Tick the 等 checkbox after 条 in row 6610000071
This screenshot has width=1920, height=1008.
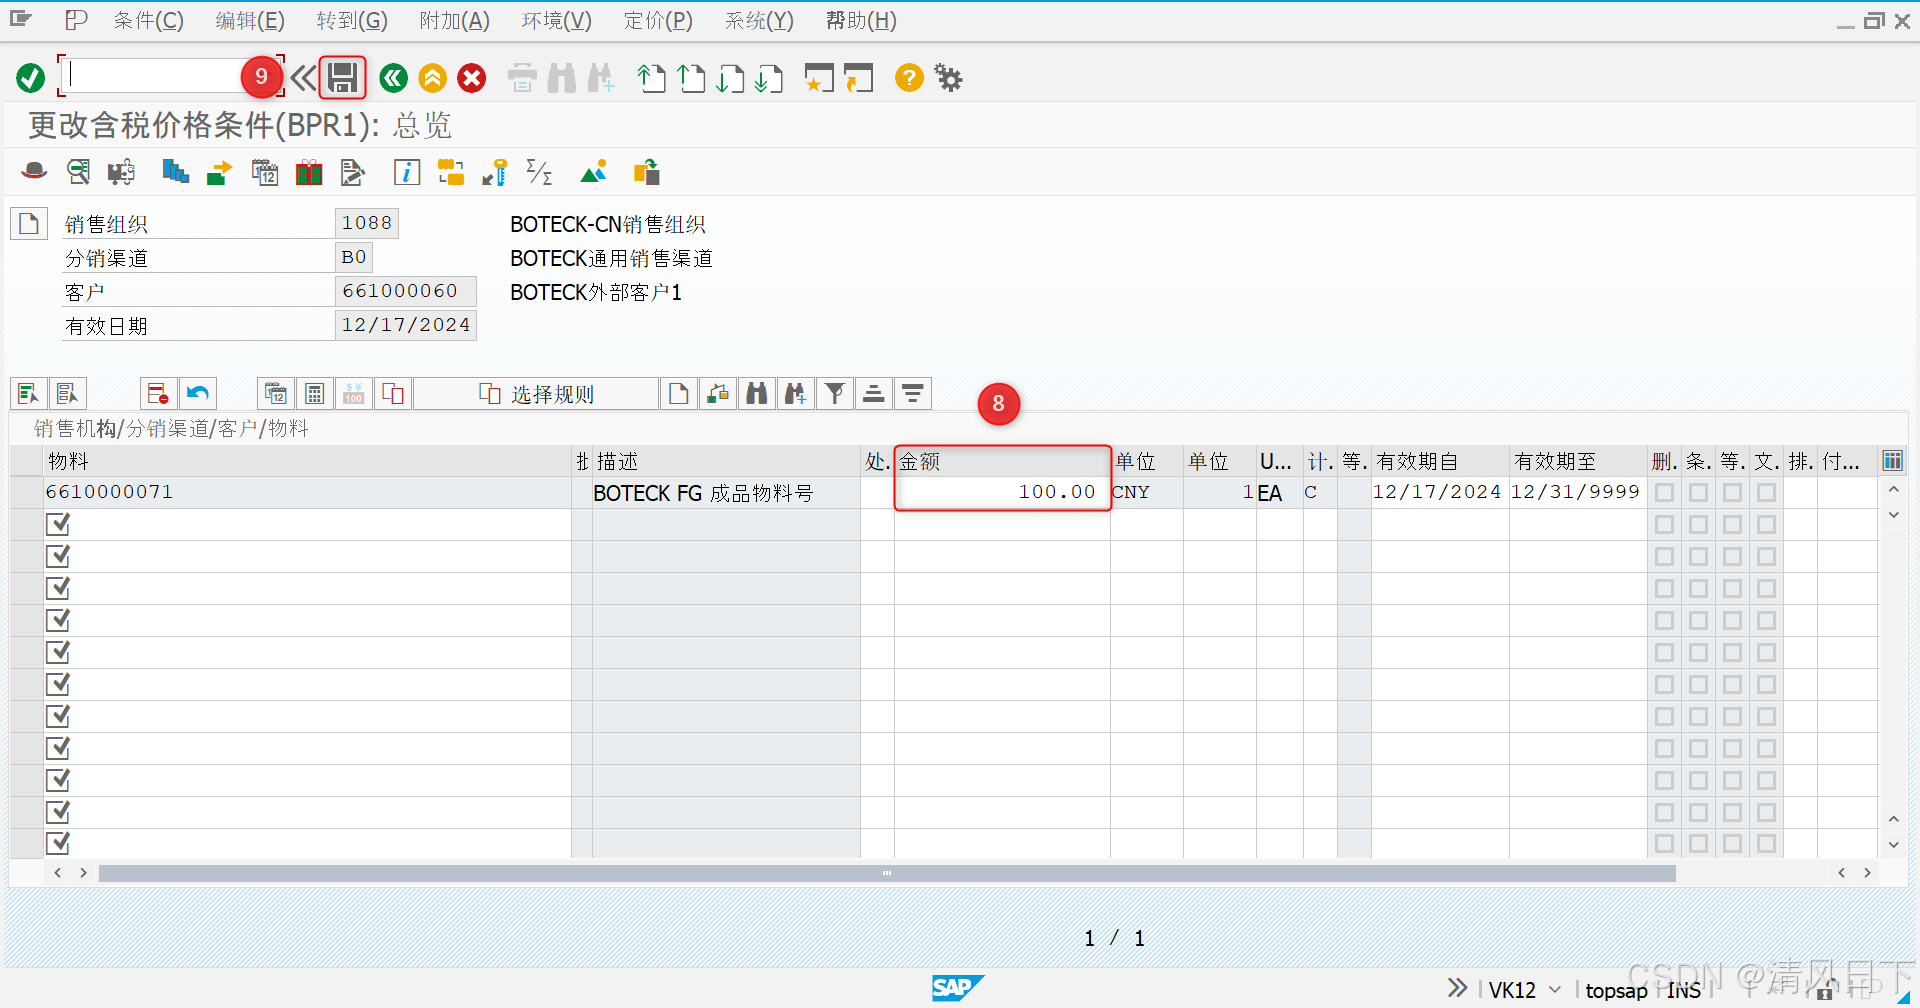[1732, 492]
